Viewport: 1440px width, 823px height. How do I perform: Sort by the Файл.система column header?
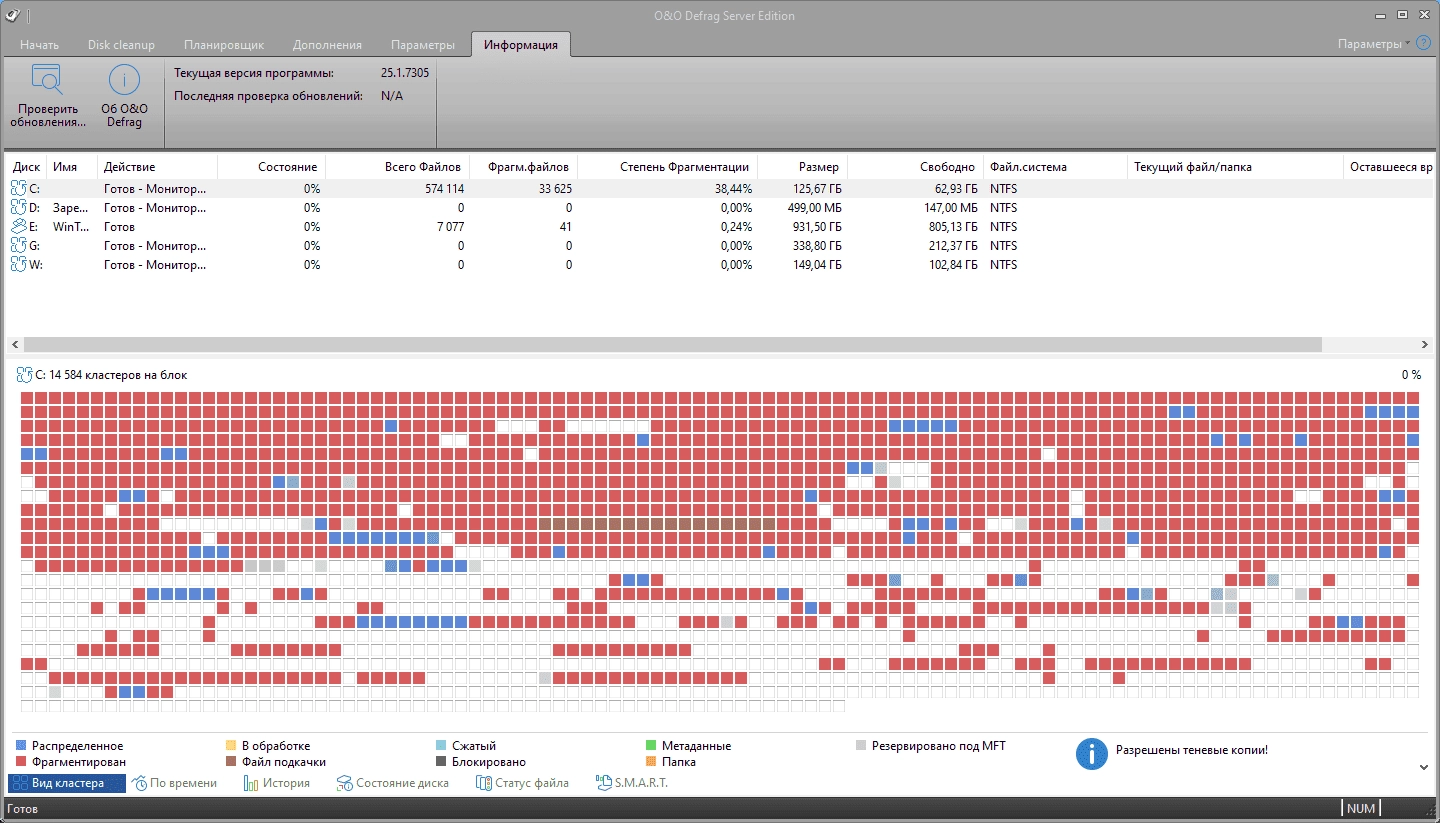point(1054,167)
